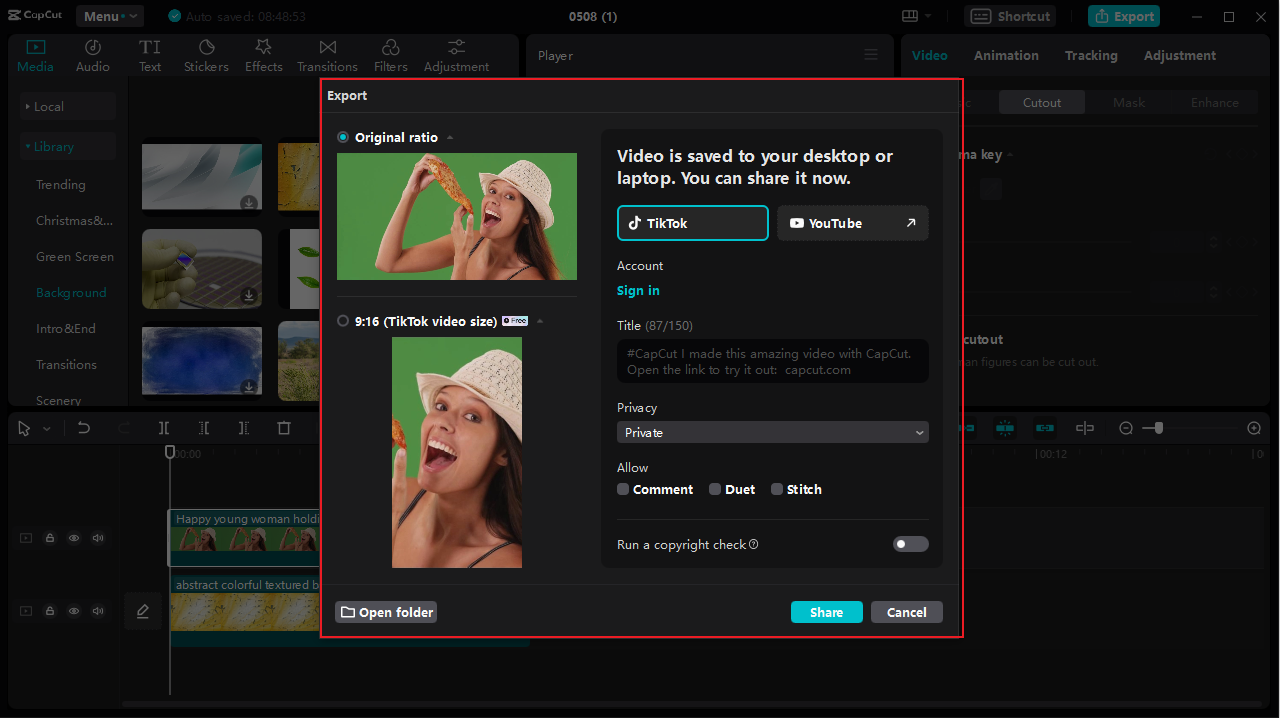The height and width of the screenshot is (718, 1280).
Task: Switch to the Tracking tab
Action: pyautogui.click(x=1091, y=55)
